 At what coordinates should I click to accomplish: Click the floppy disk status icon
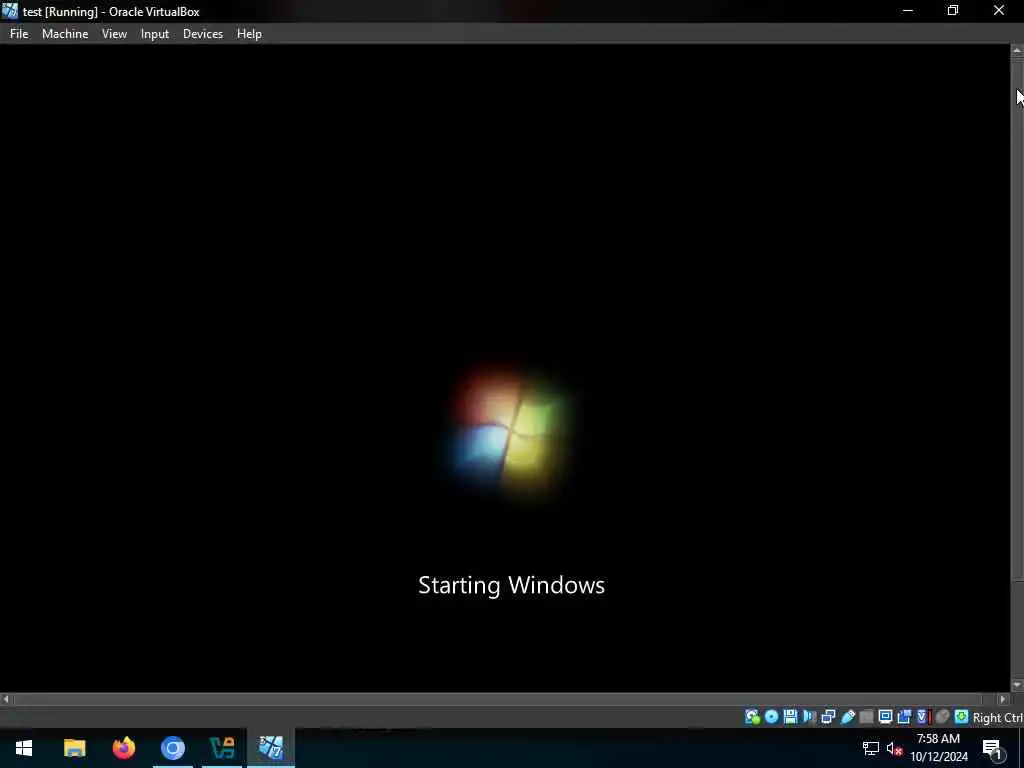790,717
